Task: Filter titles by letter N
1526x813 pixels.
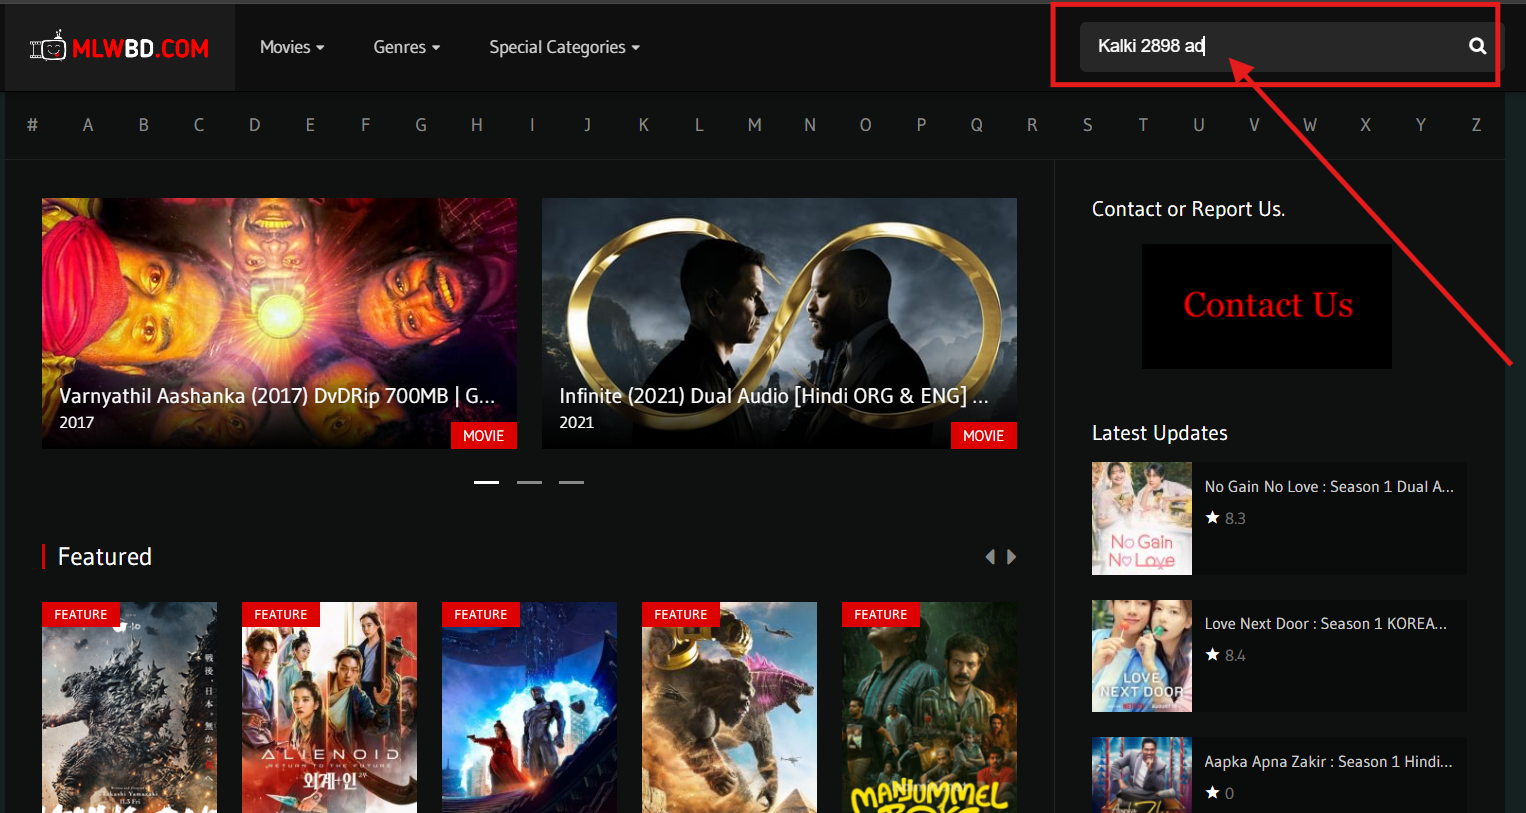Action: pos(810,125)
